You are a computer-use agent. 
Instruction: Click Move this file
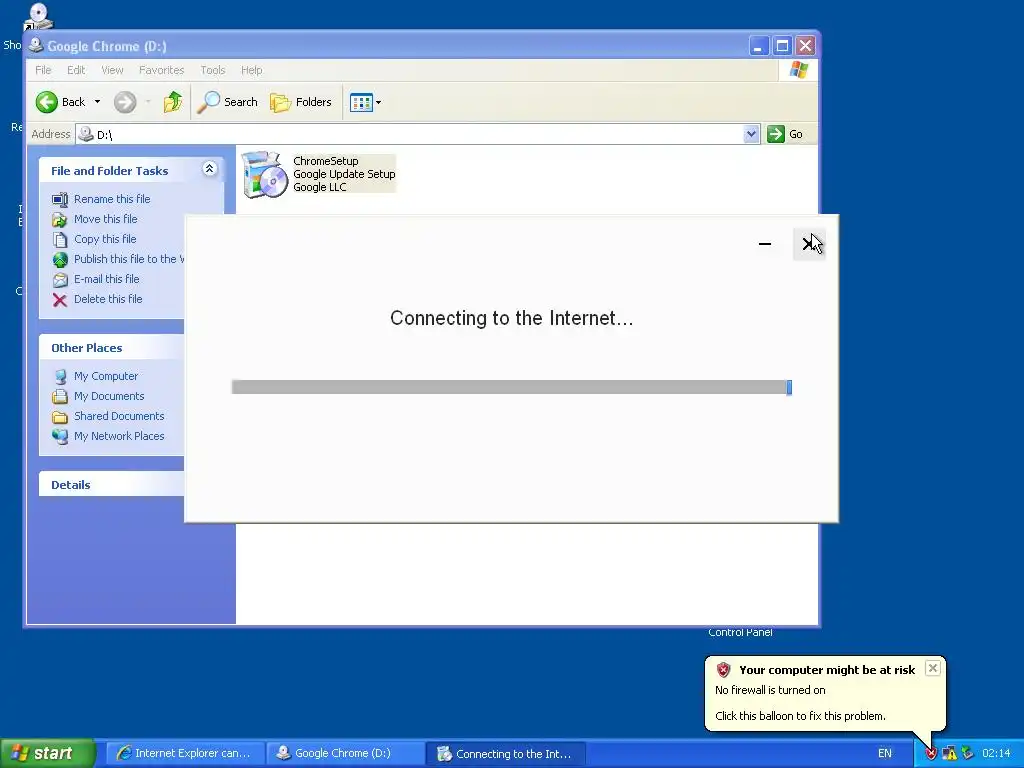106,219
